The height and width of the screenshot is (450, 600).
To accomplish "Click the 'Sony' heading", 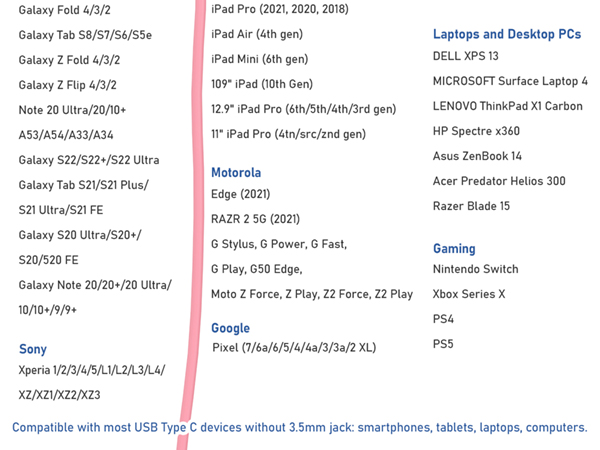I will point(33,349).
